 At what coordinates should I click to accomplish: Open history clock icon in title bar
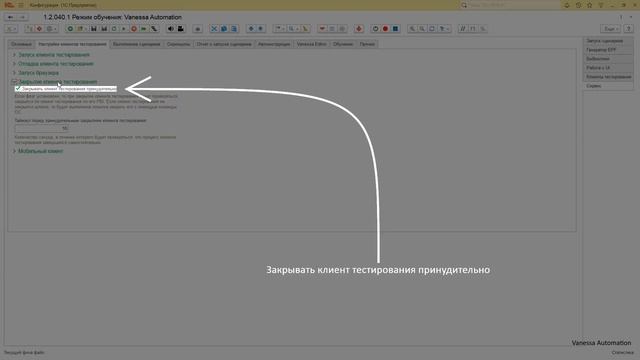pos(578,5)
